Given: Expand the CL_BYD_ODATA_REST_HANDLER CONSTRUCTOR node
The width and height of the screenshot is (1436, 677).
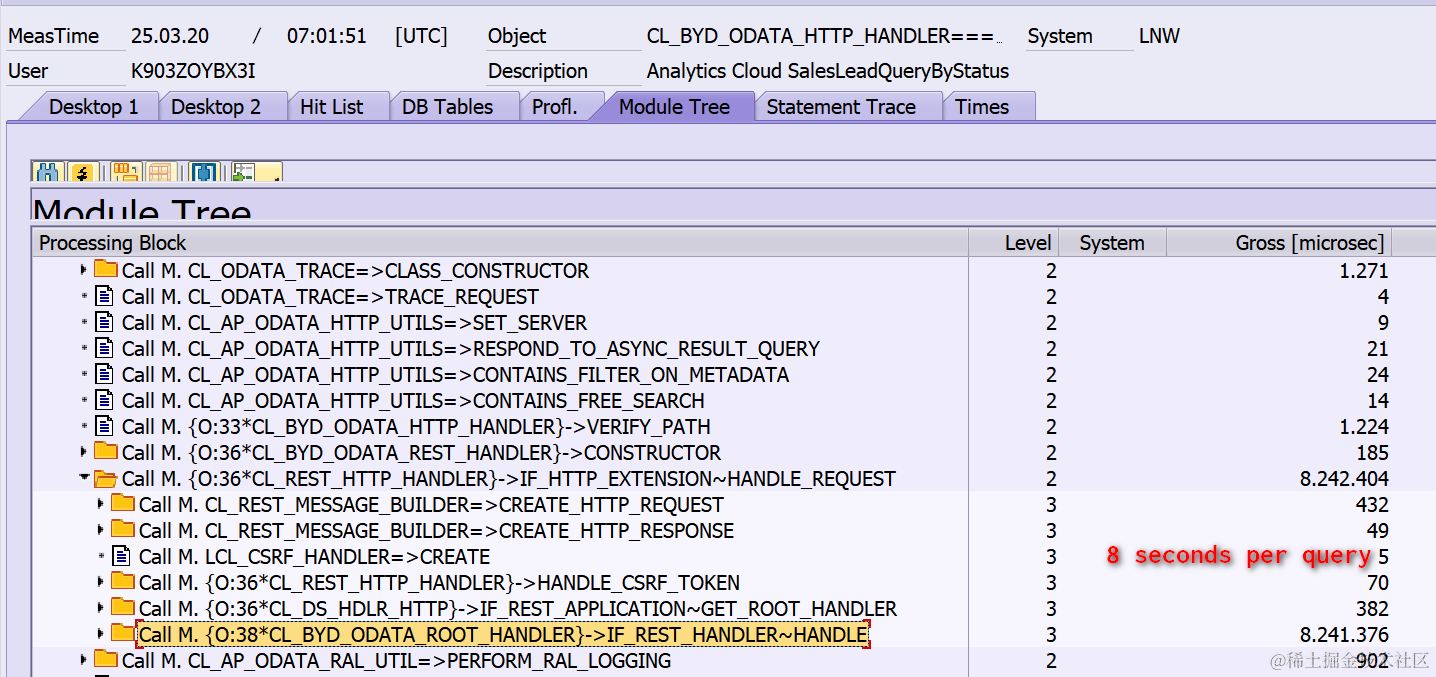Looking at the screenshot, I should click(x=84, y=452).
